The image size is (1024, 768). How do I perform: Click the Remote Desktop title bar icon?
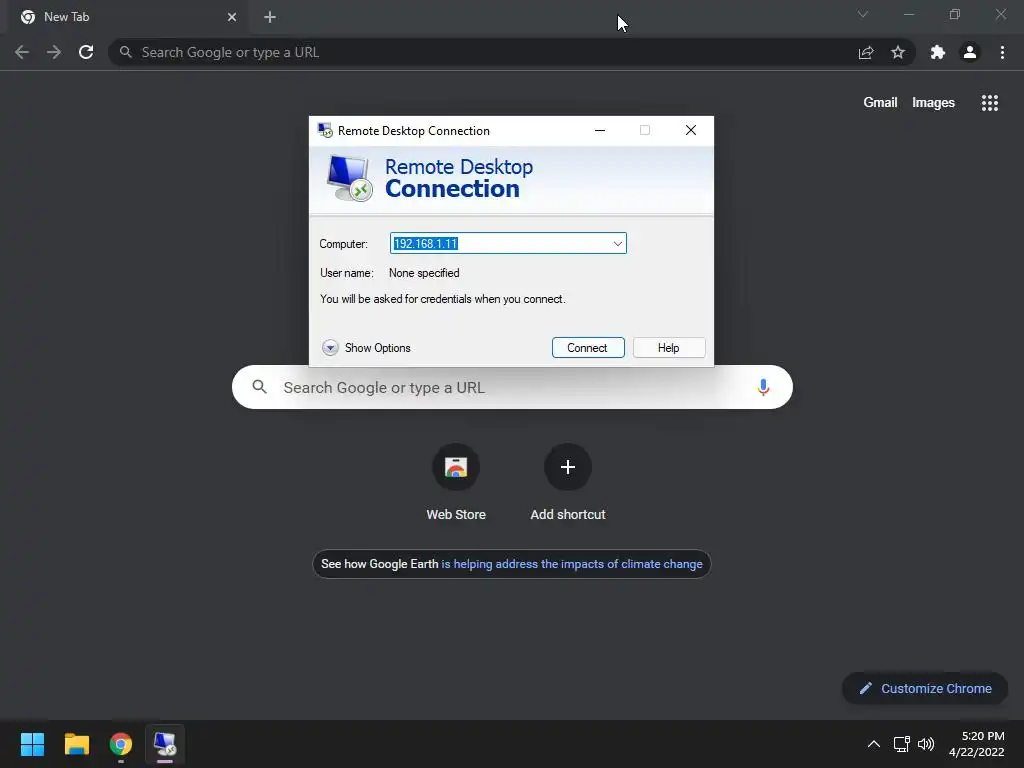pos(325,130)
